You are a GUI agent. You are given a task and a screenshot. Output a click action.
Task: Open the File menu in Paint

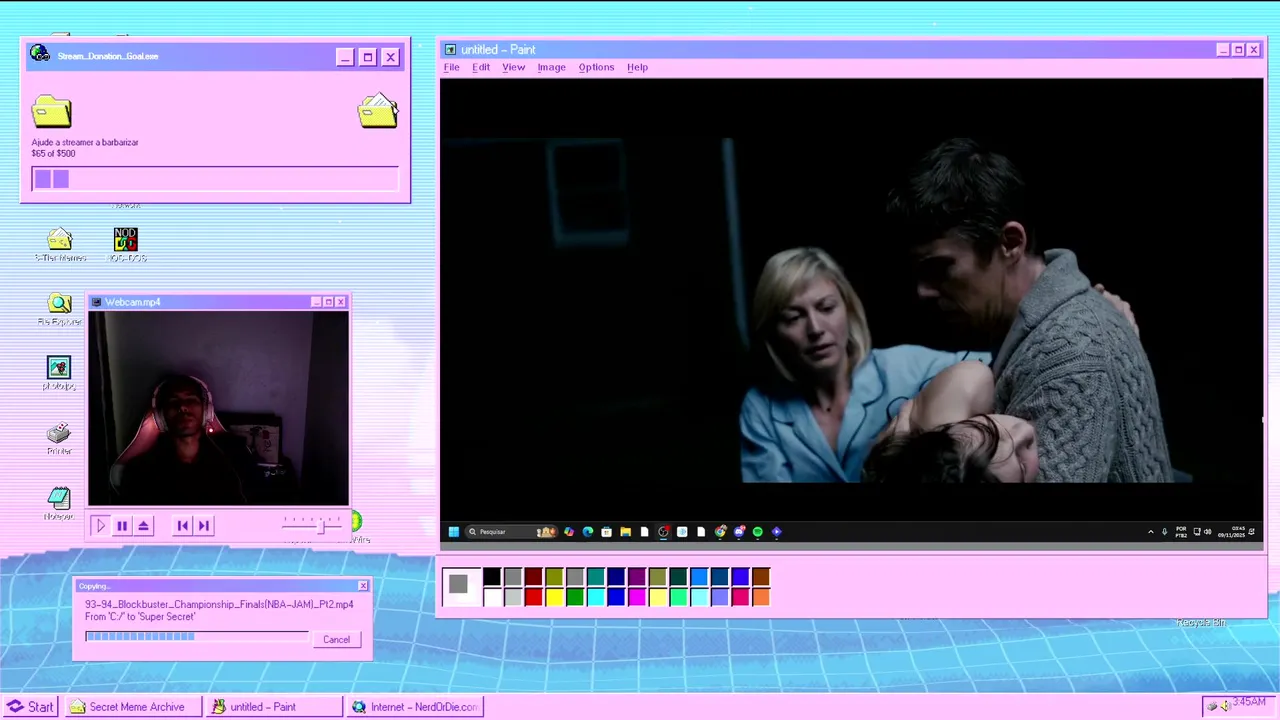coord(451,67)
